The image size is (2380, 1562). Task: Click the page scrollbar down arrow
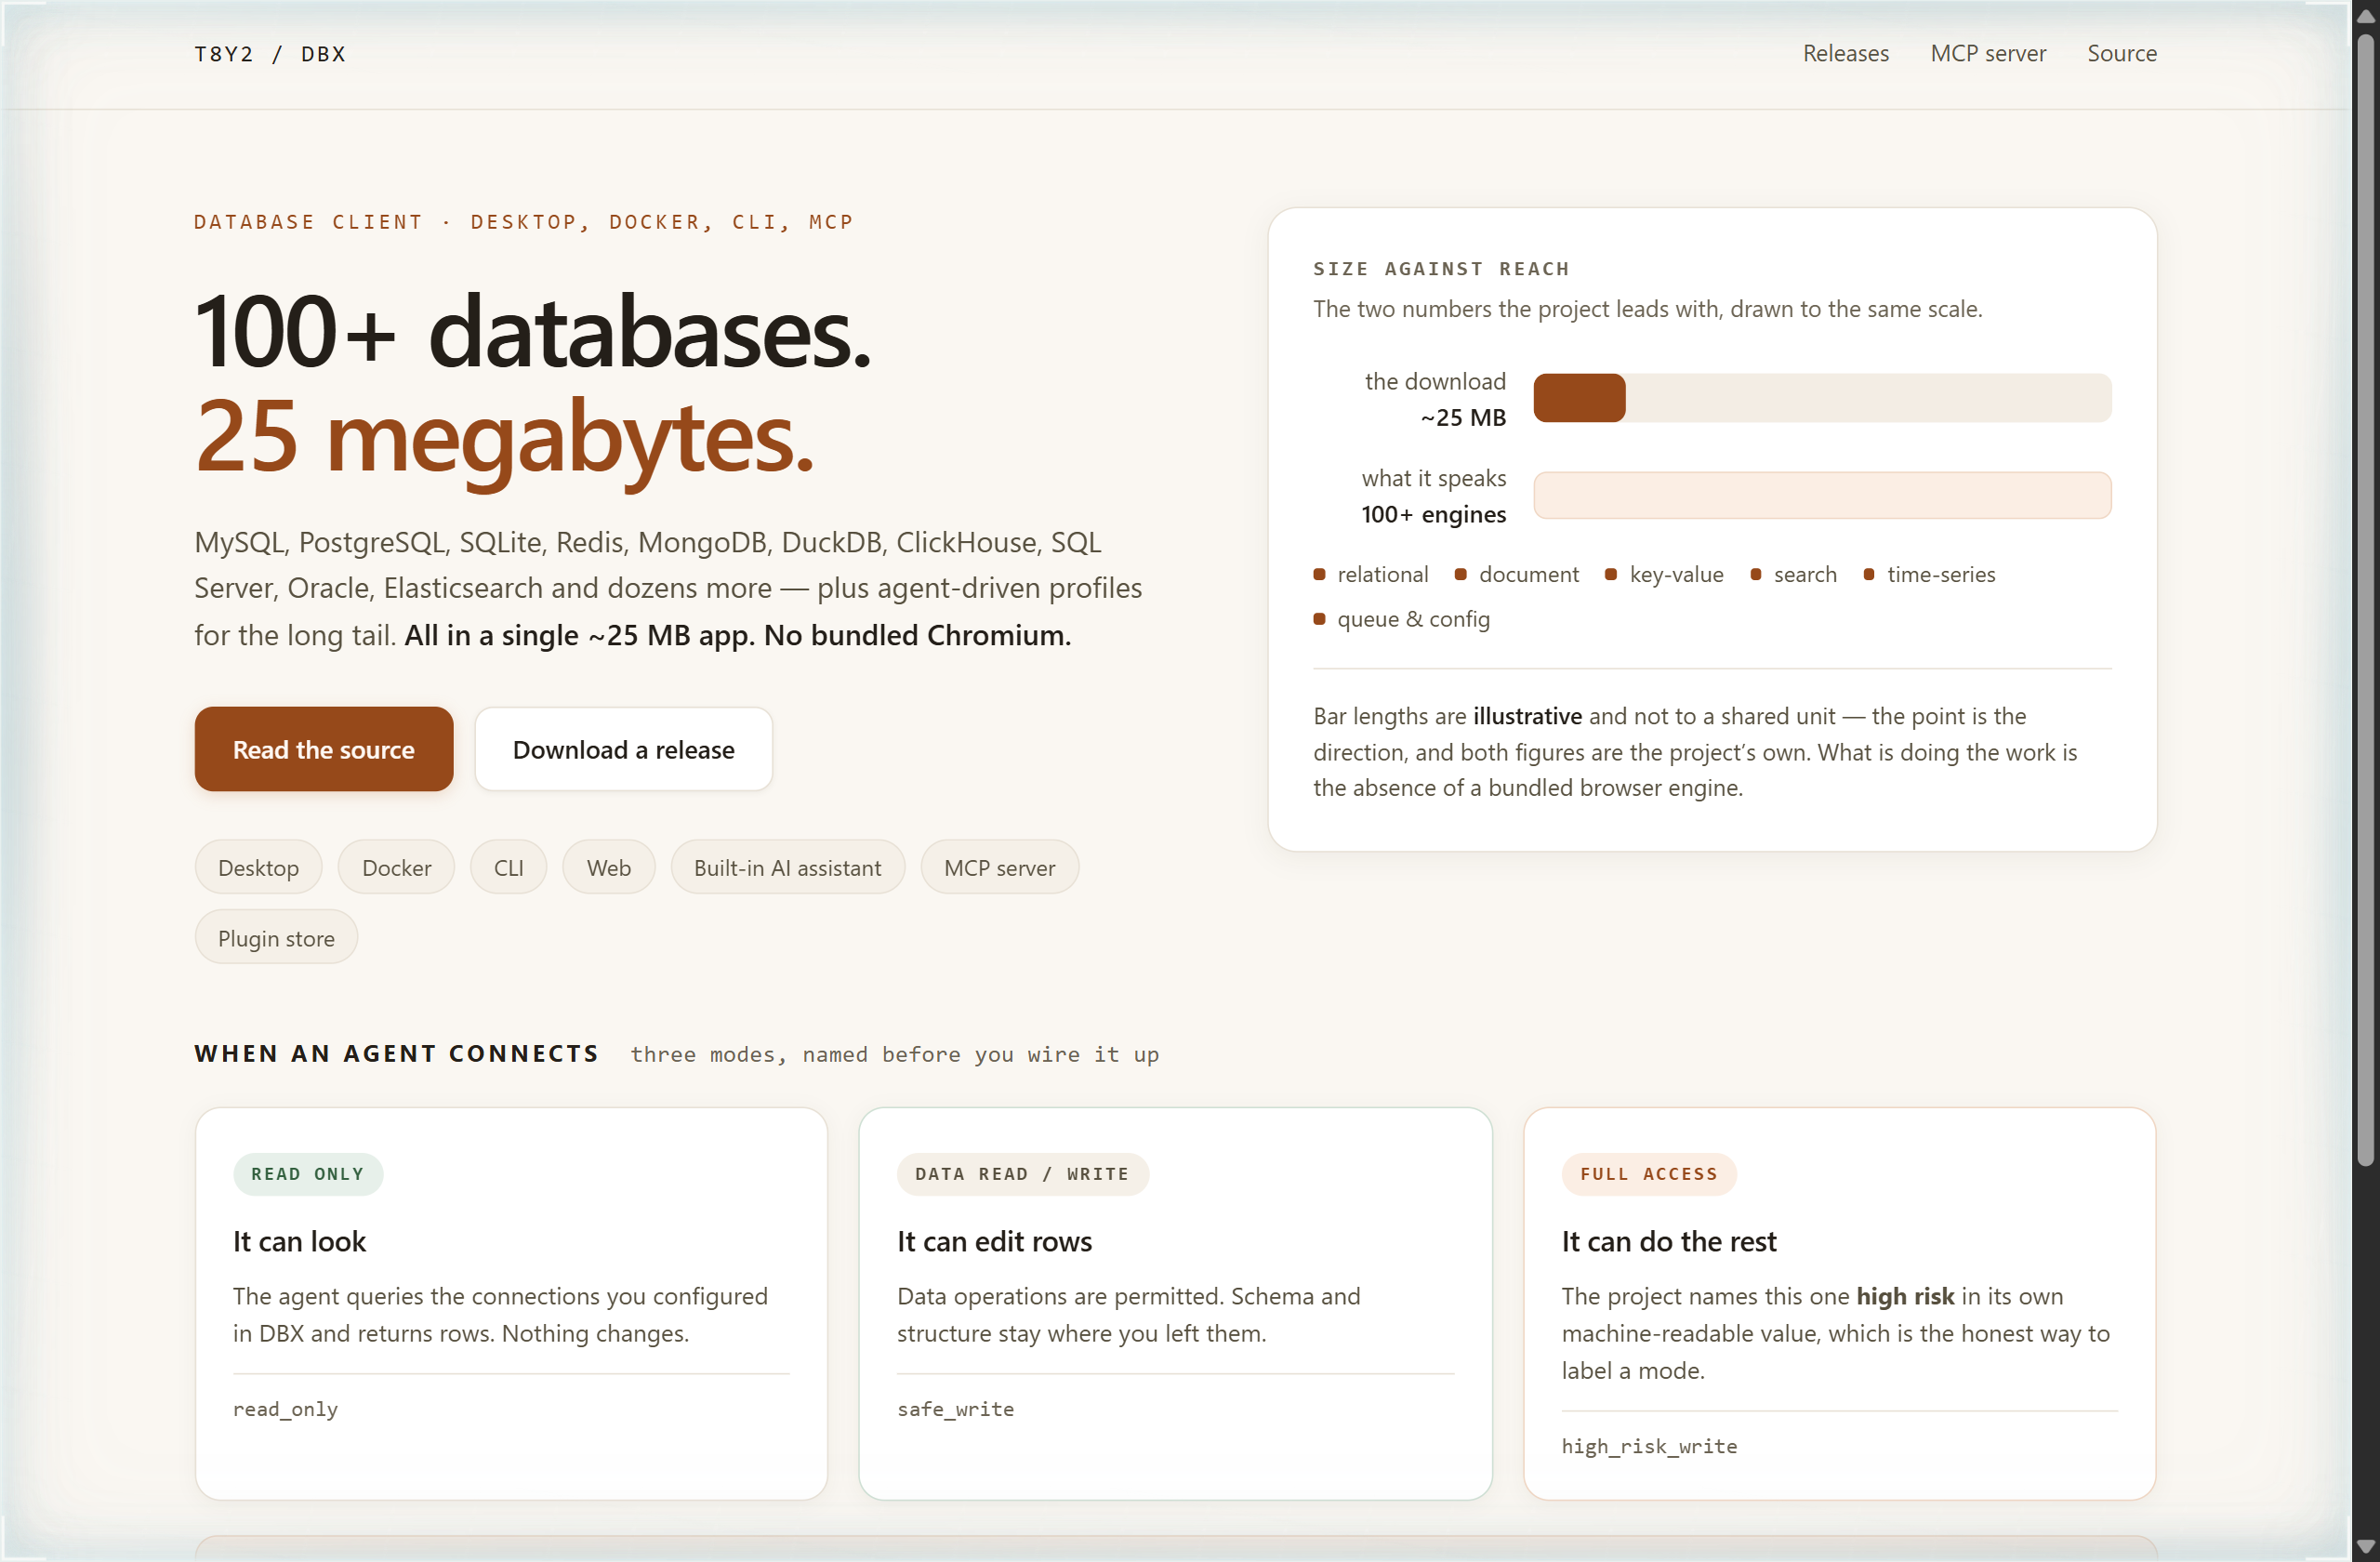(x=2365, y=1547)
